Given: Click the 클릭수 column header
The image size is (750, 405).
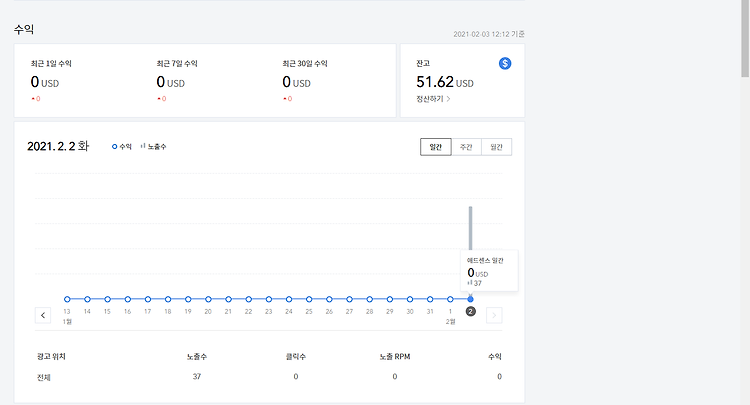Looking at the screenshot, I should pos(296,357).
